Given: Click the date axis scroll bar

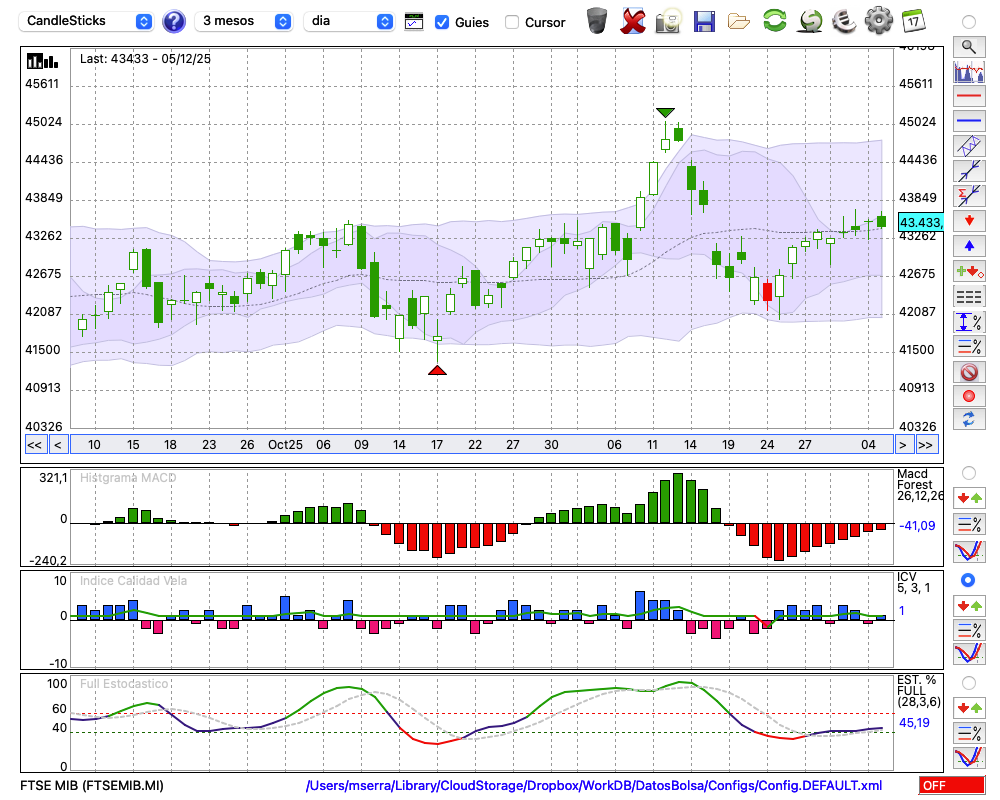Looking at the screenshot, I should click(482, 445).
